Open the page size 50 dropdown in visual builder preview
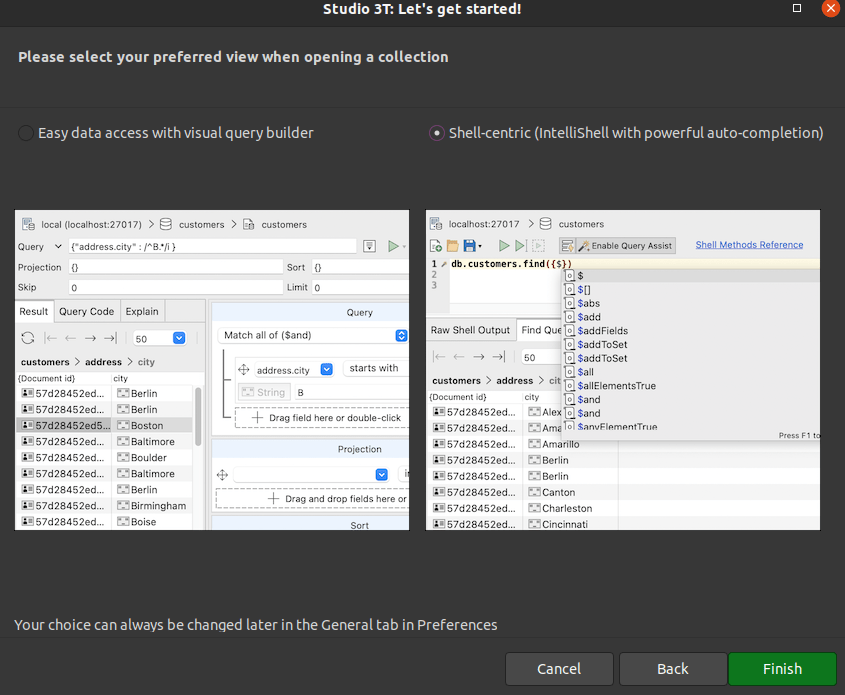 179,338
